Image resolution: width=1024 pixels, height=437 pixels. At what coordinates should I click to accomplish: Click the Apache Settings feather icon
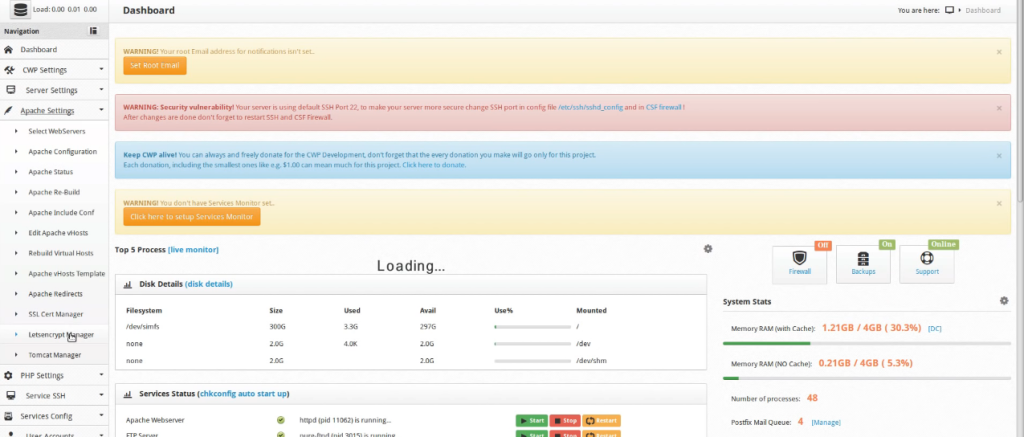point(8,110)
